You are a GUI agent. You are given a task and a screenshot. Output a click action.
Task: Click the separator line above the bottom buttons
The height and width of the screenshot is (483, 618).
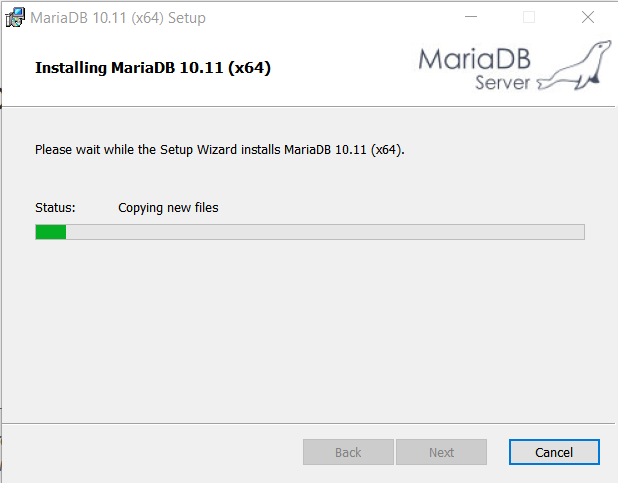(x=308, y=421)
